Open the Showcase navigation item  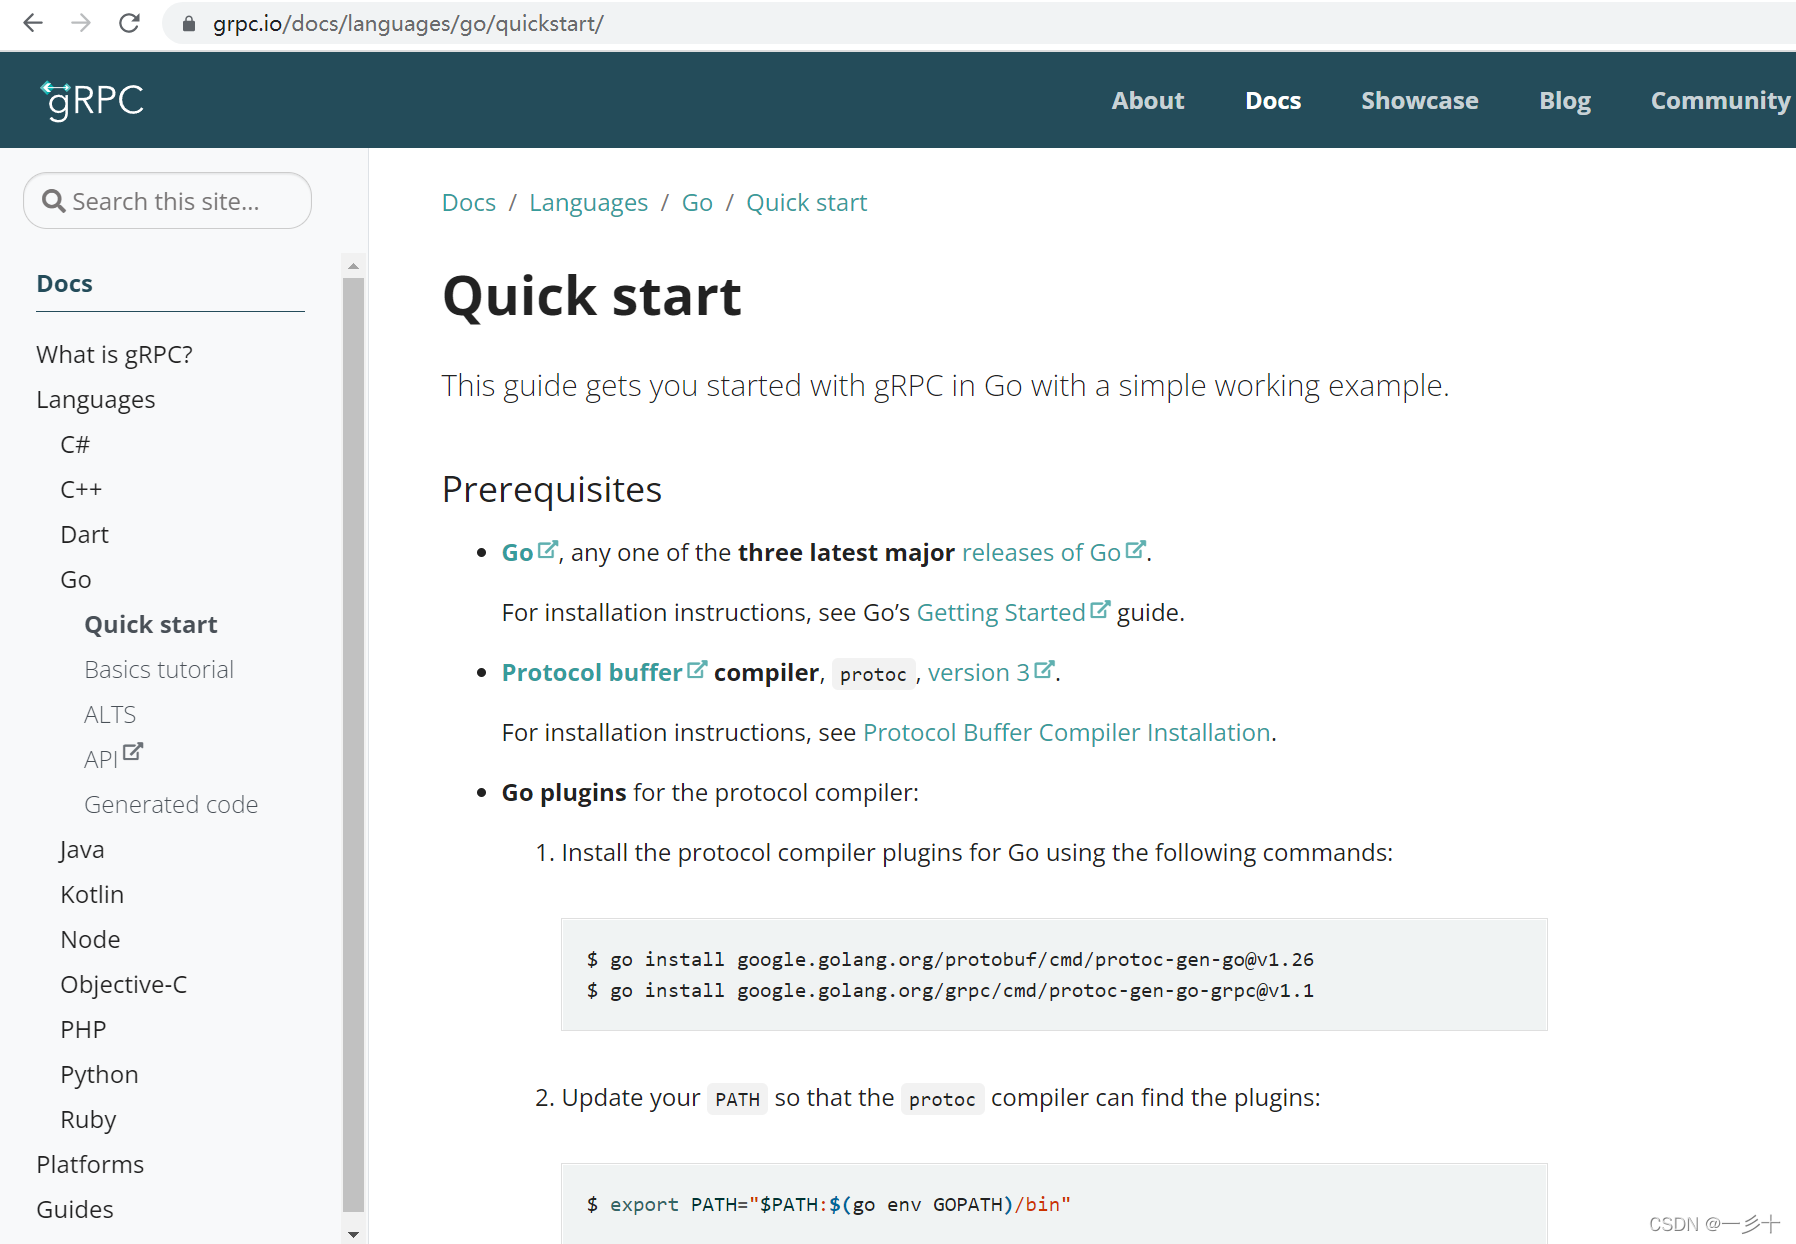coord(1419,100)
